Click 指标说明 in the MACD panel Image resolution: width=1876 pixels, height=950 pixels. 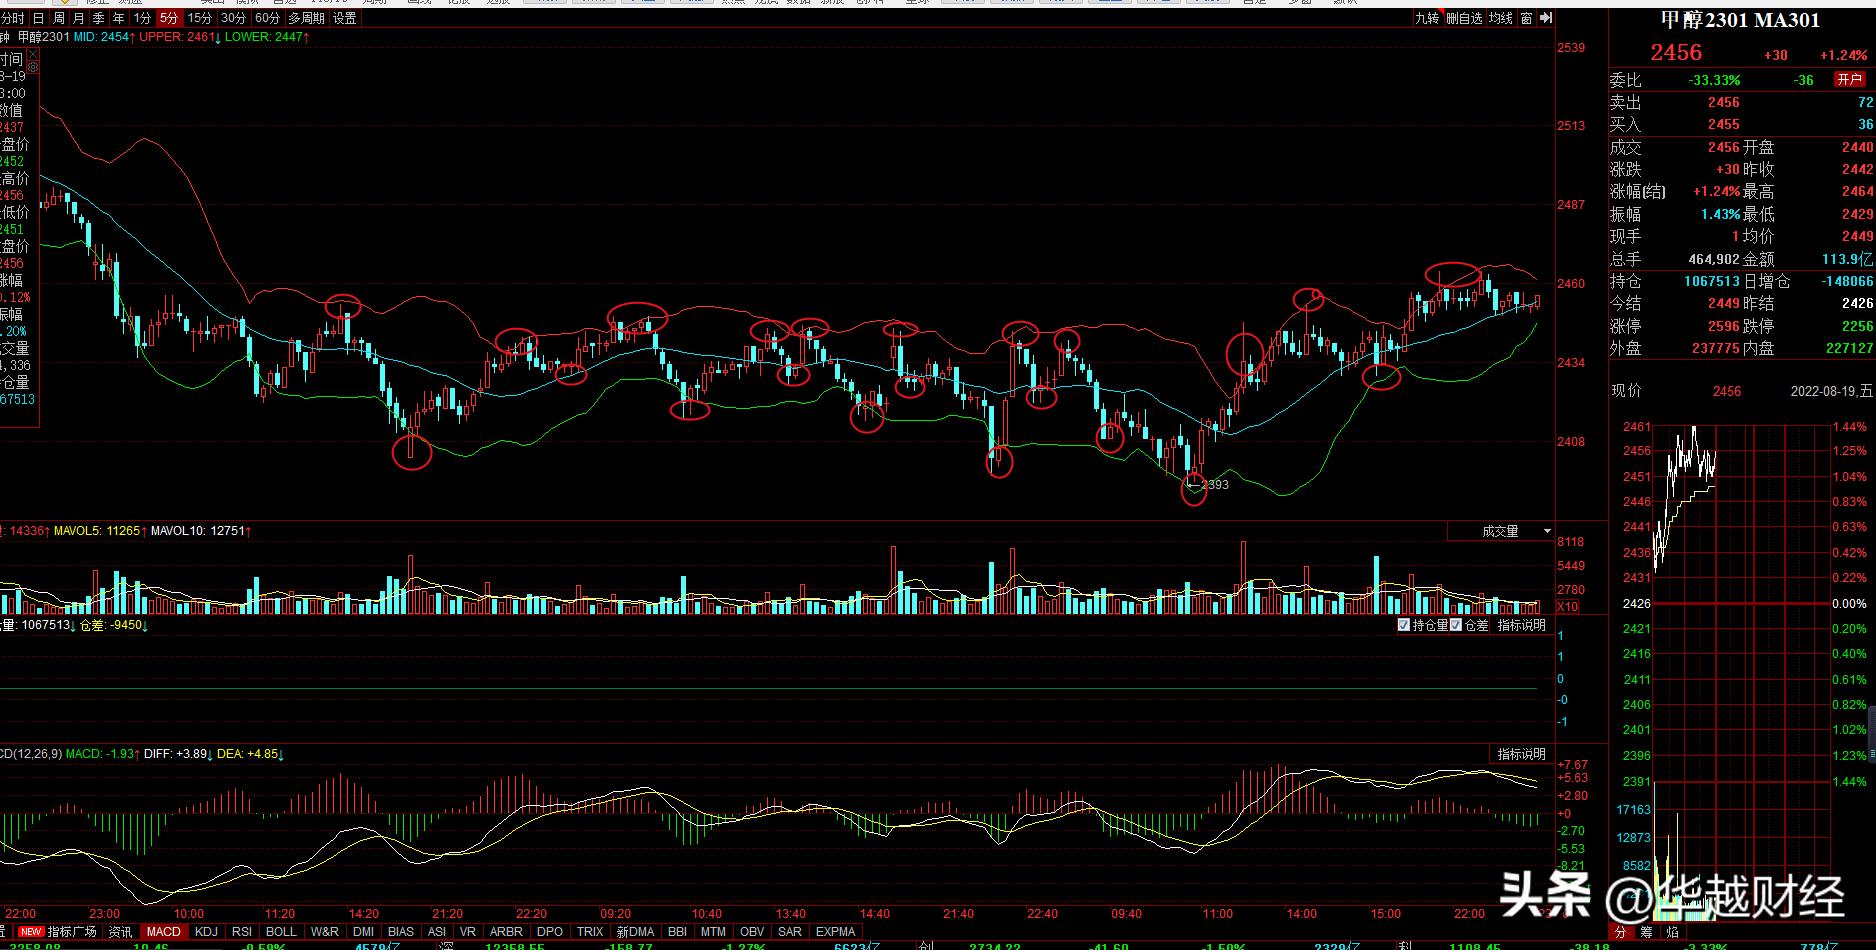[1521, 754]
